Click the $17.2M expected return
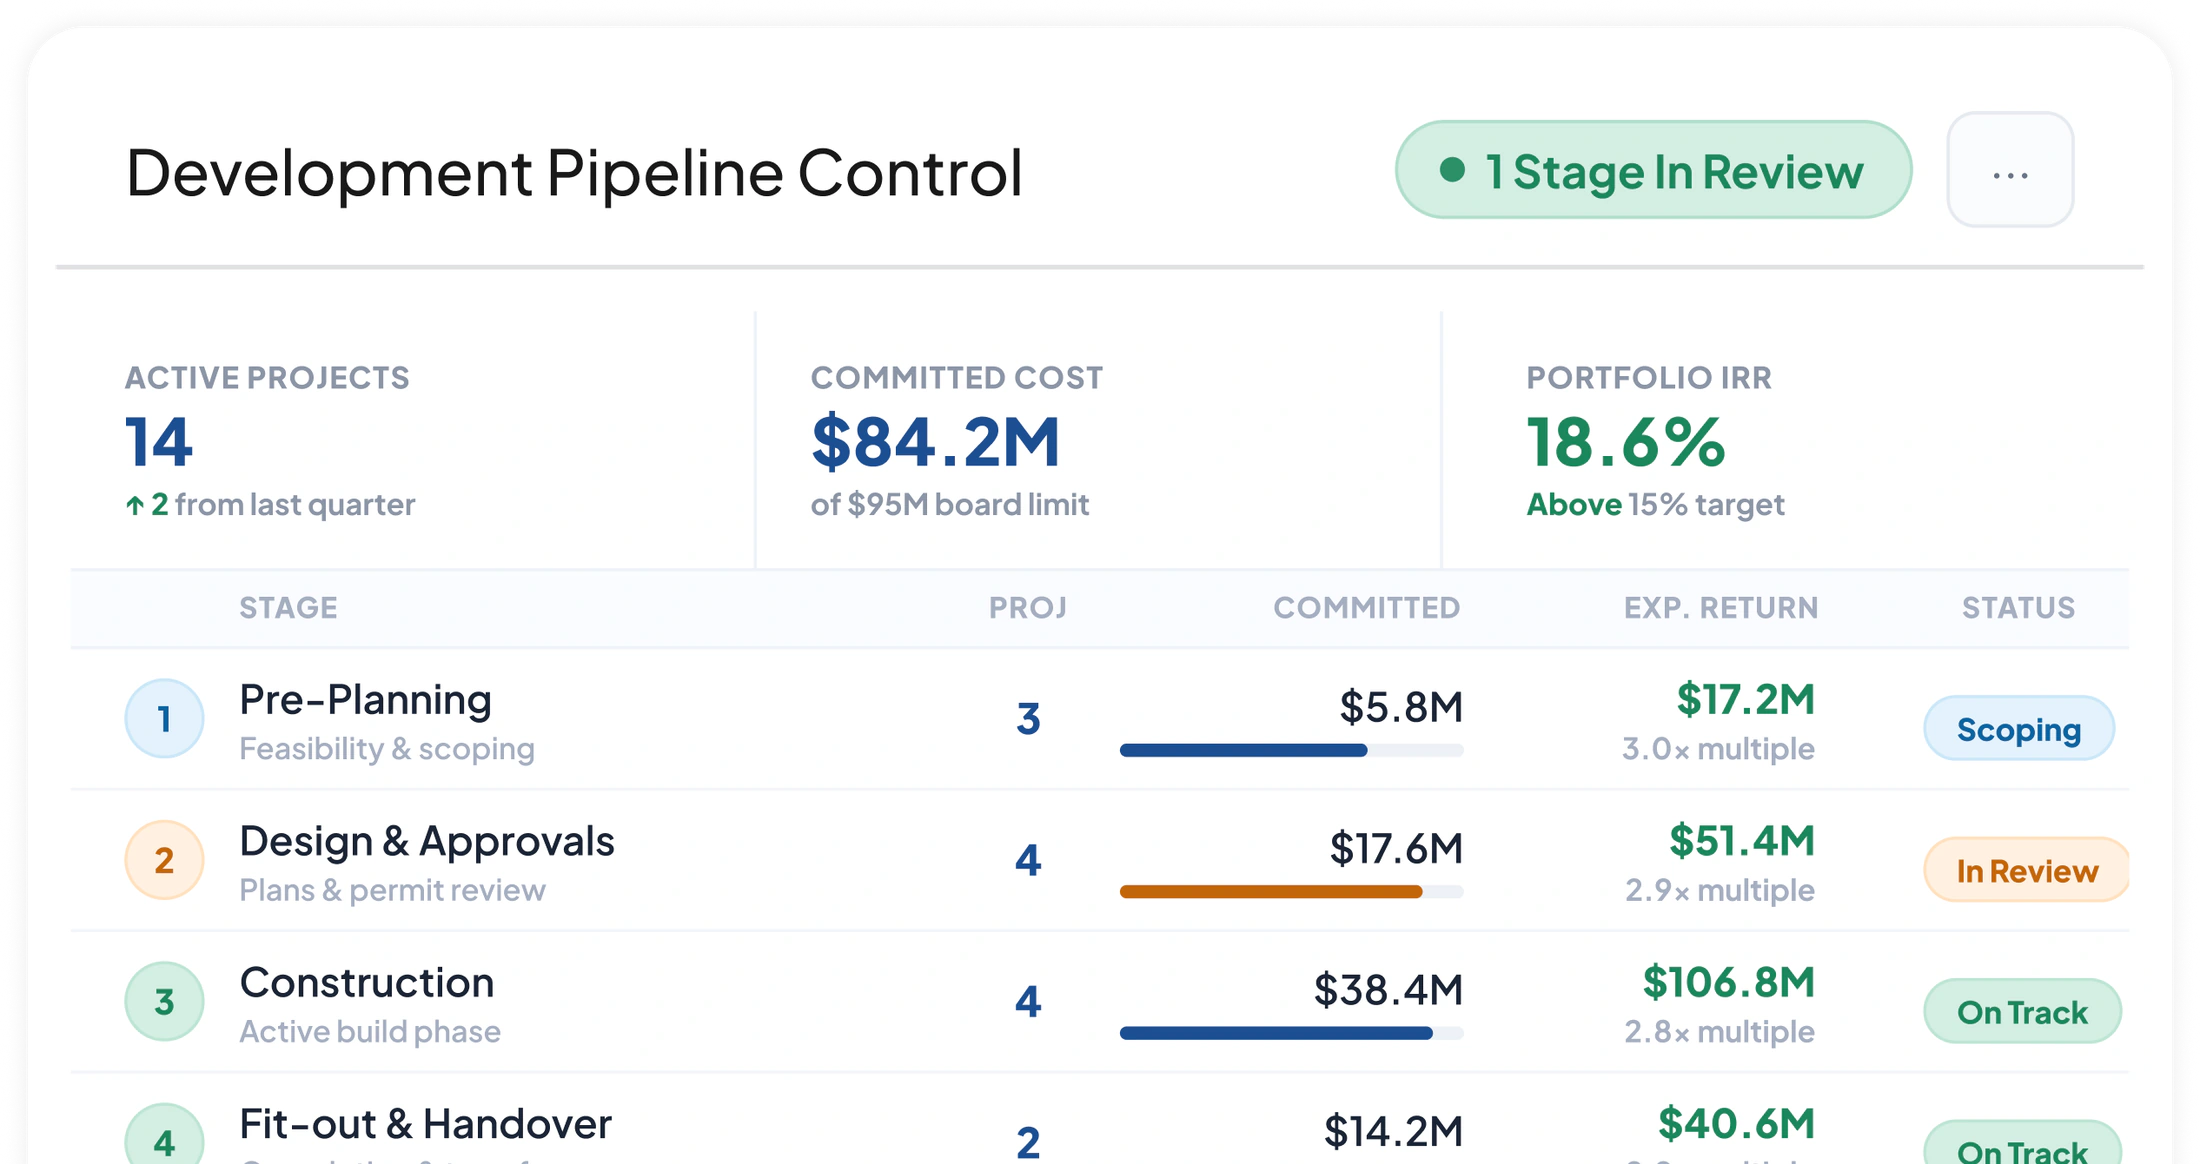The height and width of the screenshot is (1164, 2200). click(x=1745, y=699)
